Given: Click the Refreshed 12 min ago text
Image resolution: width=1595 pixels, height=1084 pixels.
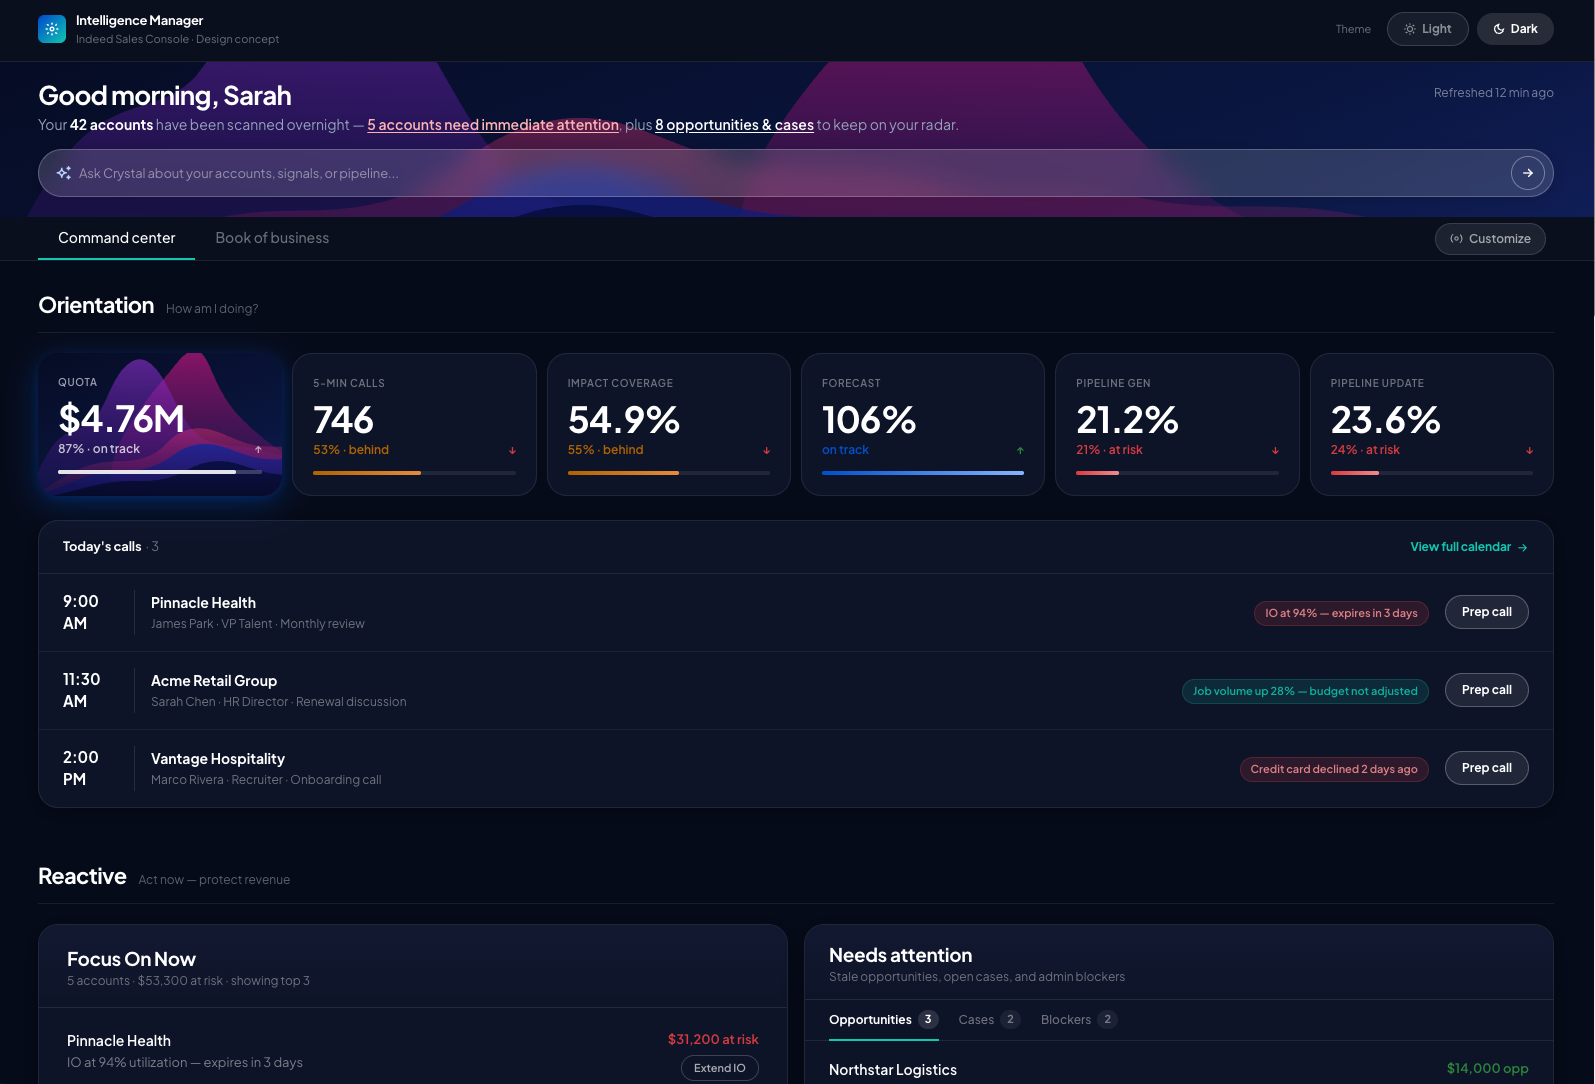Looking at the screenshot, I should (1493, 93).
